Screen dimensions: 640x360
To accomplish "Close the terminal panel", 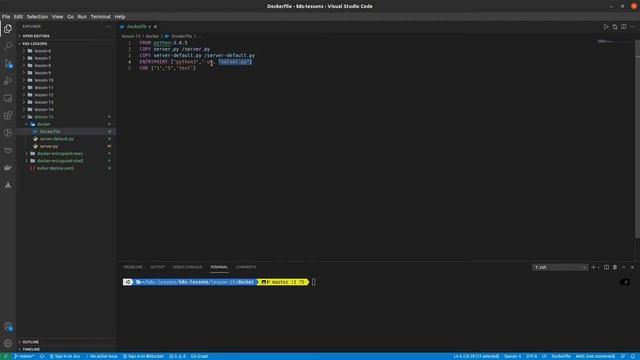I will pos(632,267).
